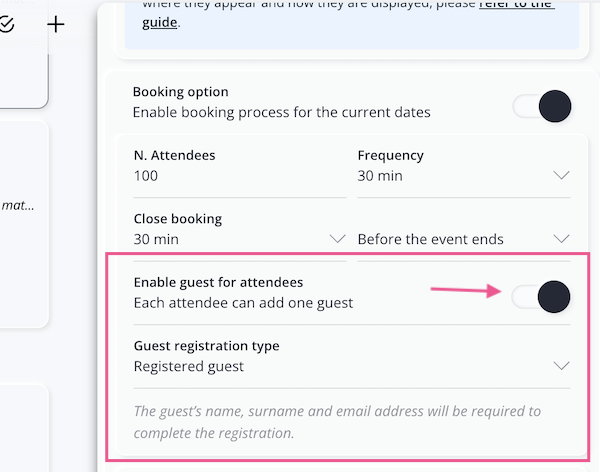Click the checkmark circle icon
This screenshot has height=472, width=600.
click(7, 24)
